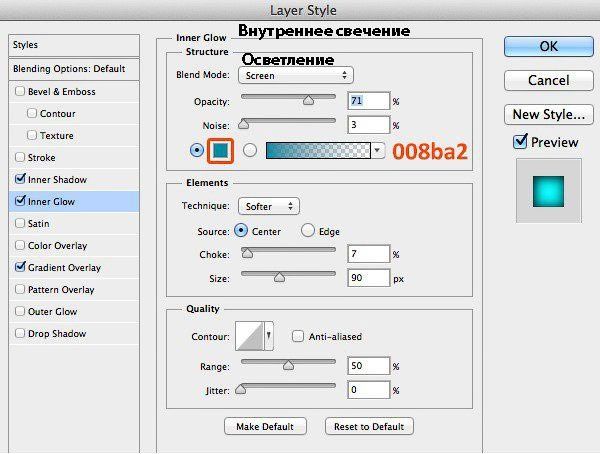Screen dimensions: 600x454
Task: Click the Contour curve thumbnail
Action: (249, 336)
